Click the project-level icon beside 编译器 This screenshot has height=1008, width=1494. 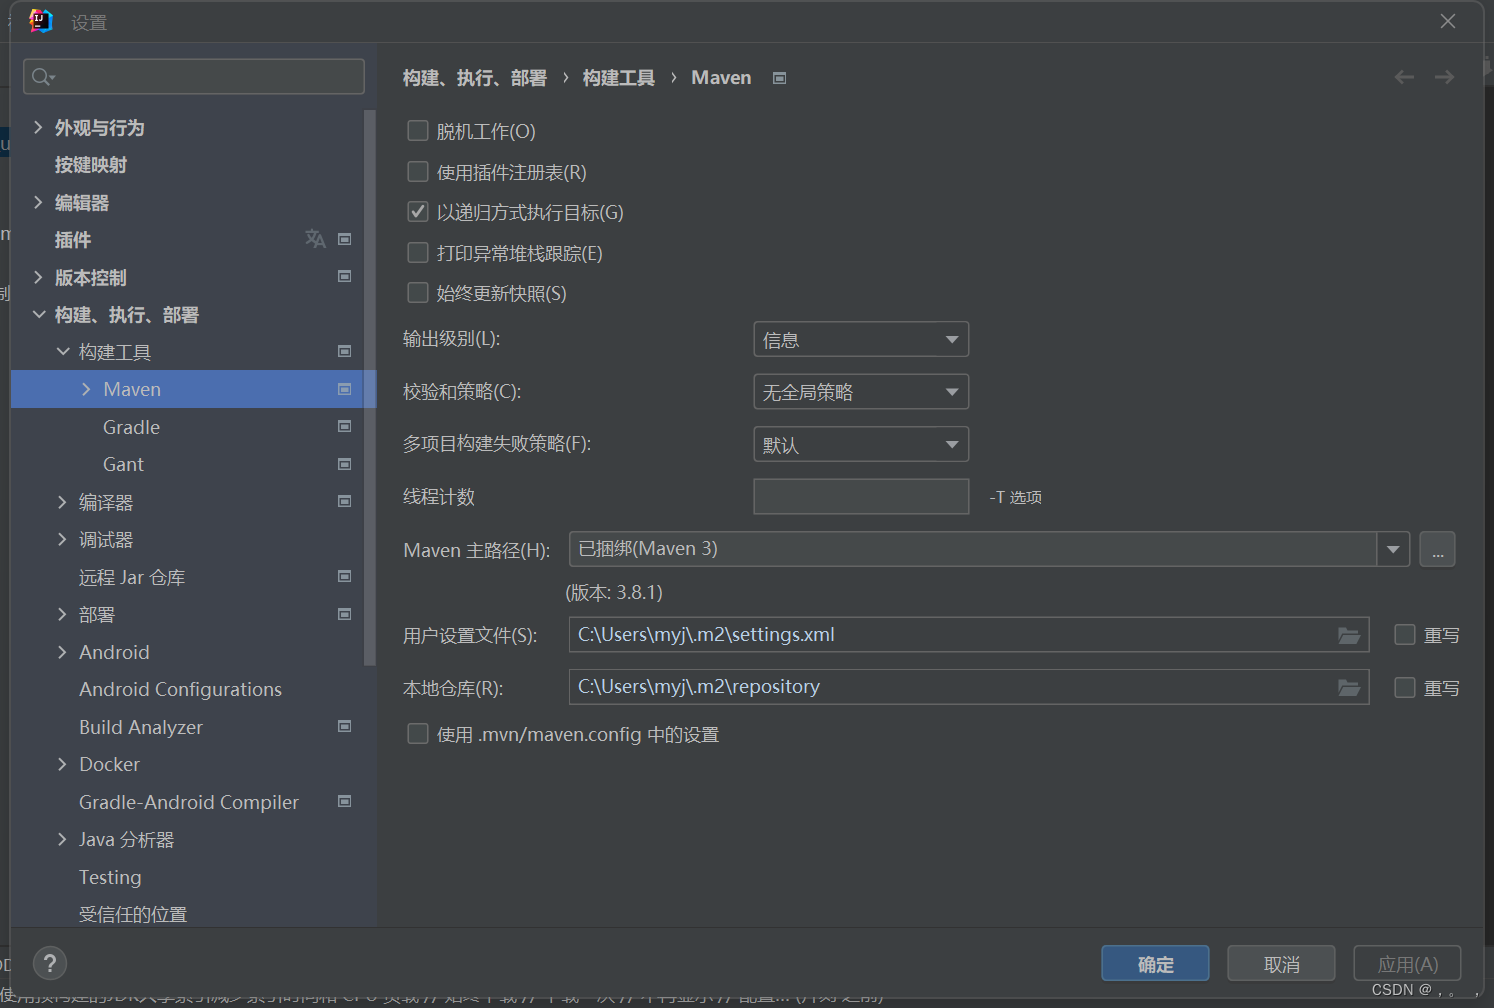tap(345, 501)
